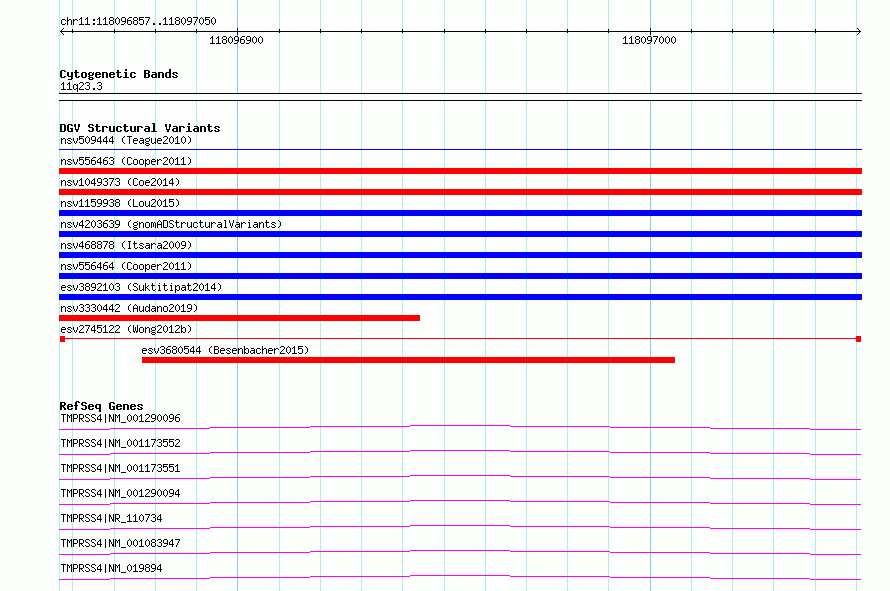Open variant nsv1159938 (Lou2015) label
Image resolution: width=890 pixels, height=591 pixels.
click(120, 203)
